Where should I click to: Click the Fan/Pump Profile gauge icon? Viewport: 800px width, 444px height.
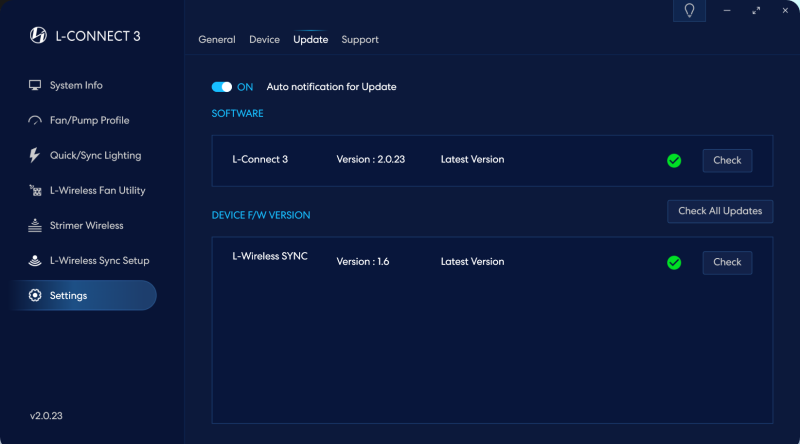point(35,120)
